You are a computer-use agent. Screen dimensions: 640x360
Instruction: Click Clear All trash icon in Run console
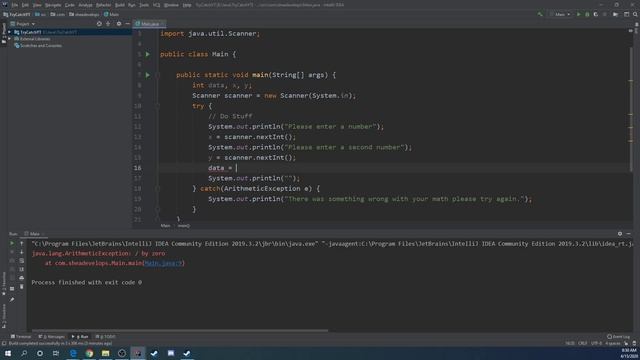point(22,287)
